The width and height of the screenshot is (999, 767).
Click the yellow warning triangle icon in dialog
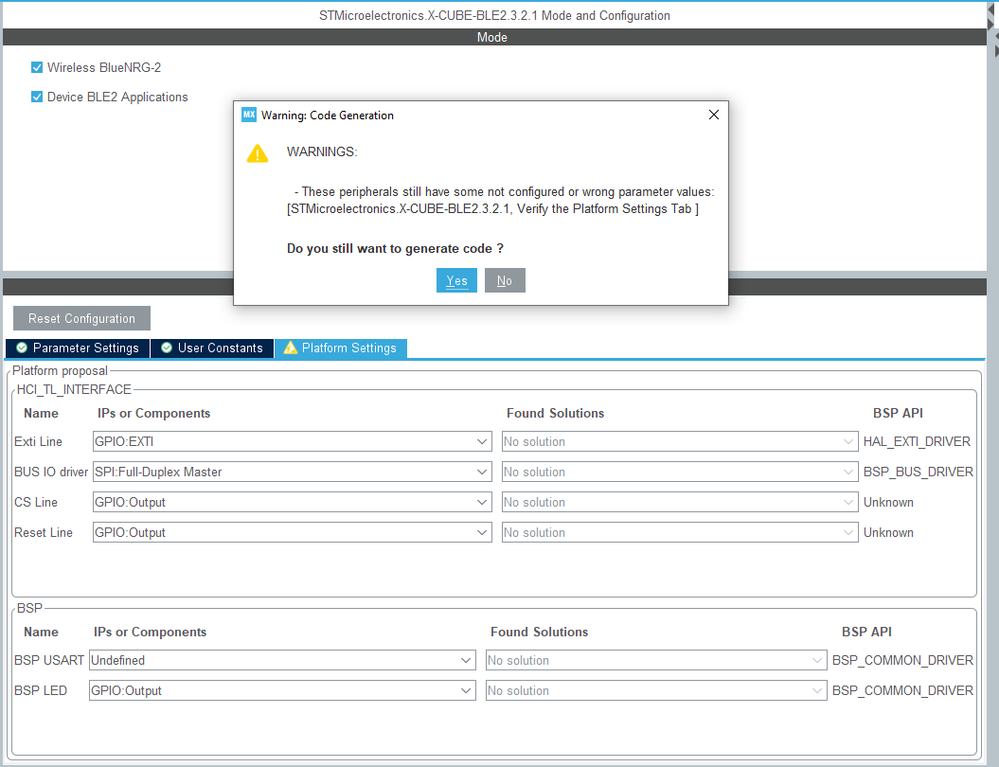pyautogui.click(x=257, y=154)
